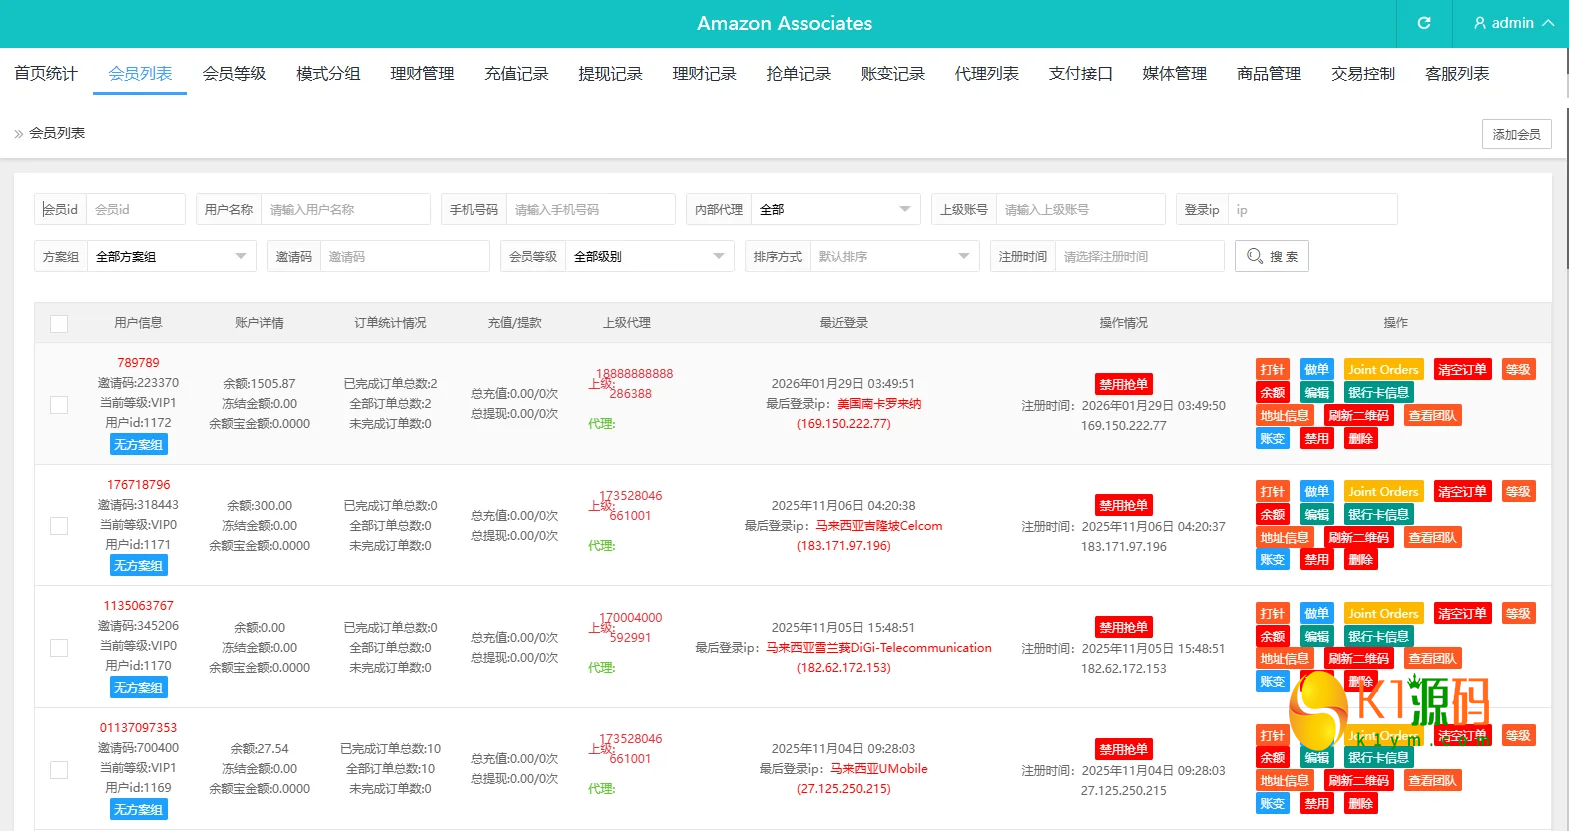Click 刷新二维码 for user 789789
This screenshot has width=1569, height=831.
coord(1358,415)
